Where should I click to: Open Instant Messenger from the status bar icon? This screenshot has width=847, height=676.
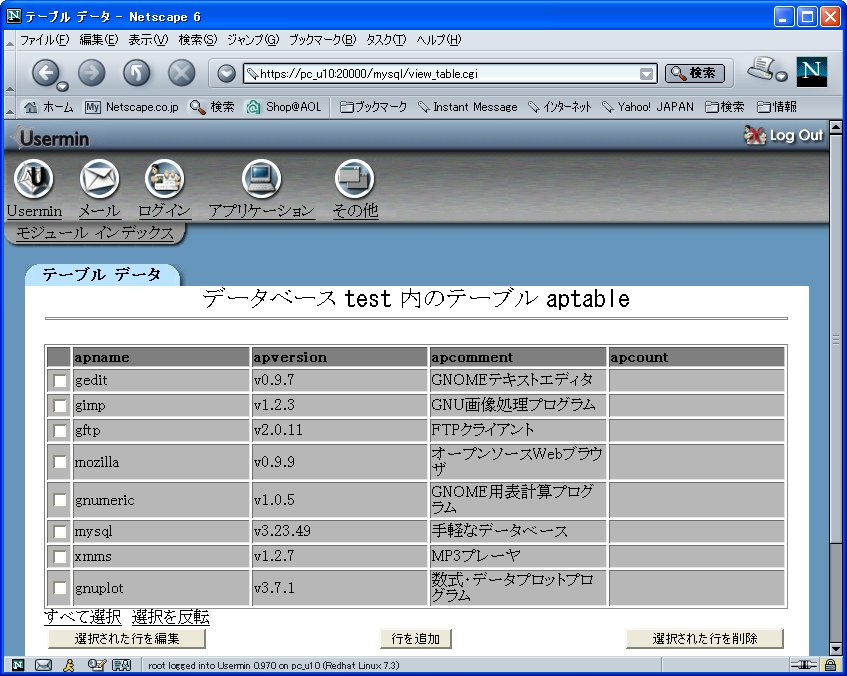click(69, 665)
